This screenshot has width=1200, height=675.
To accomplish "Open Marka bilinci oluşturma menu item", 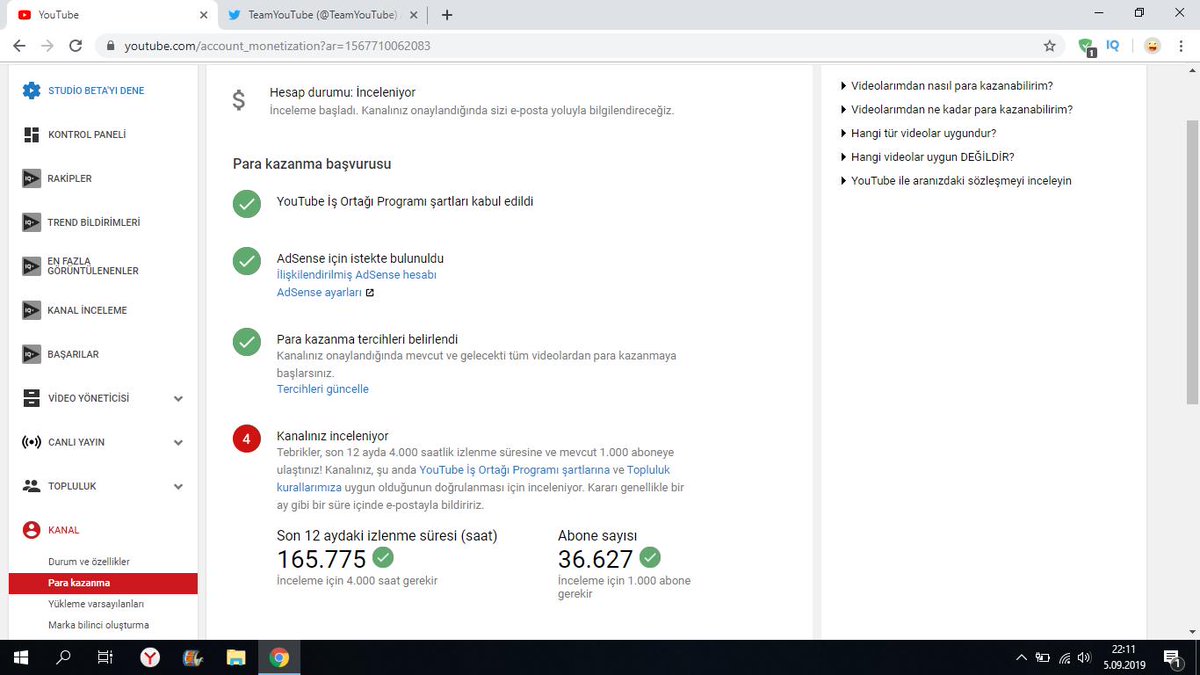I will coord(98,625).
